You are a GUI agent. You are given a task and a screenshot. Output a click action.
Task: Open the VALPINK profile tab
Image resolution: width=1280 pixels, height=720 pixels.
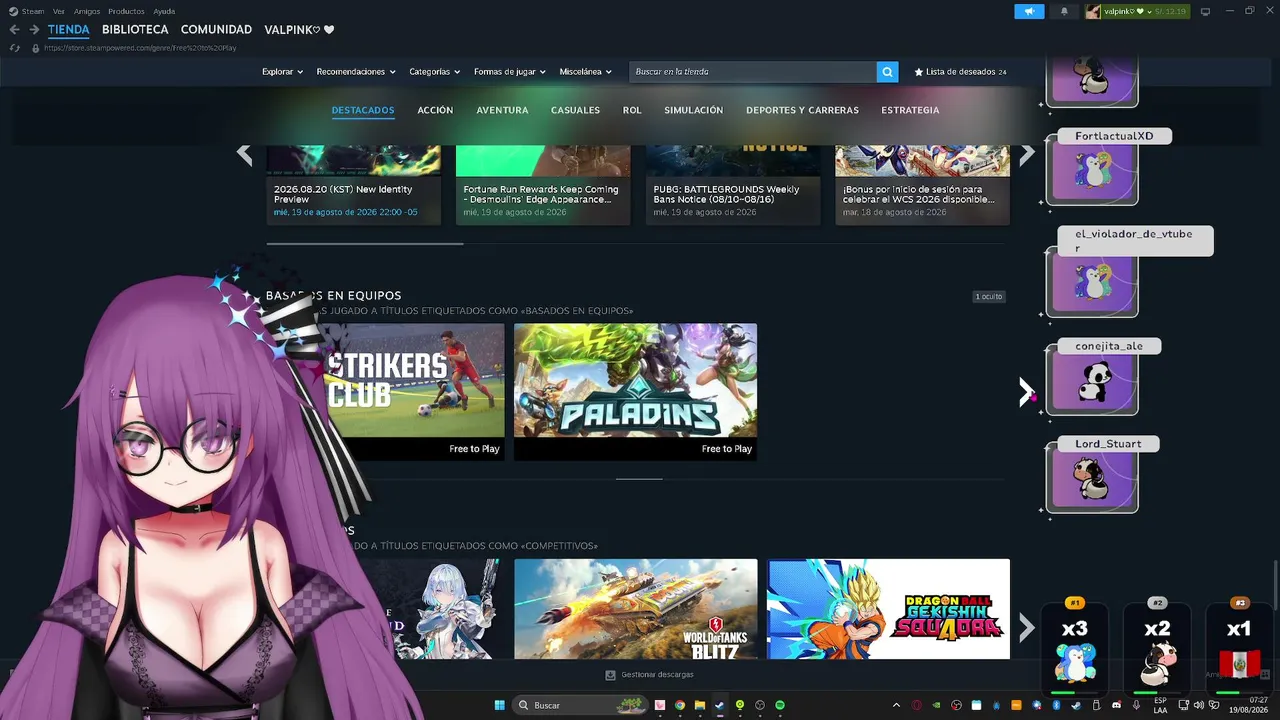[299, 30]
